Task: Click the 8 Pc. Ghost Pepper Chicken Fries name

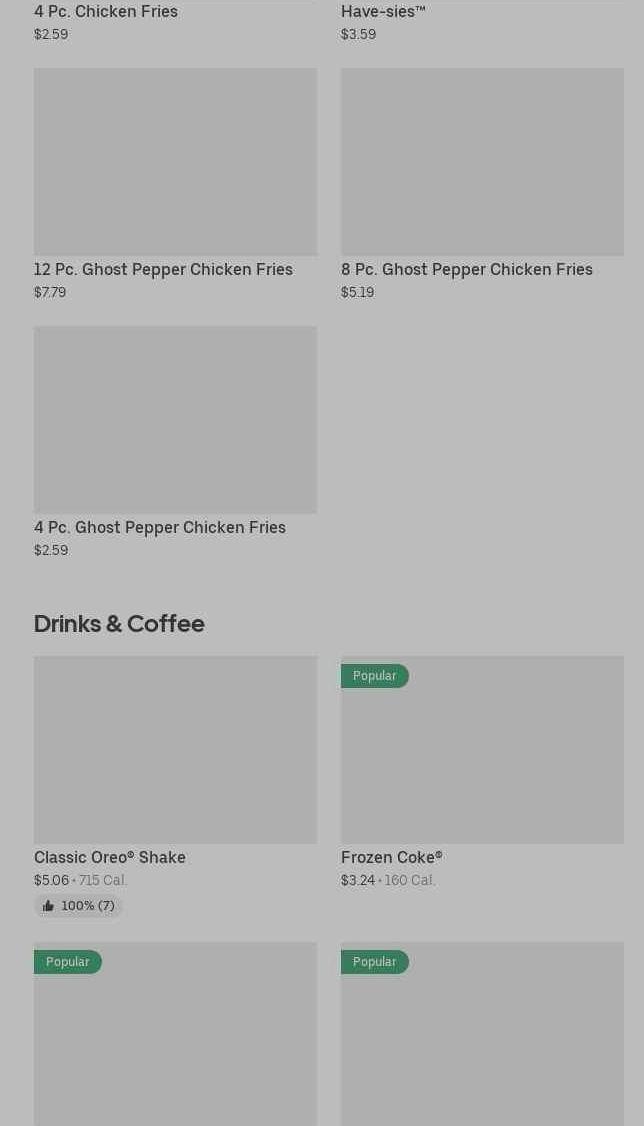Action: (x=467, y=270)
